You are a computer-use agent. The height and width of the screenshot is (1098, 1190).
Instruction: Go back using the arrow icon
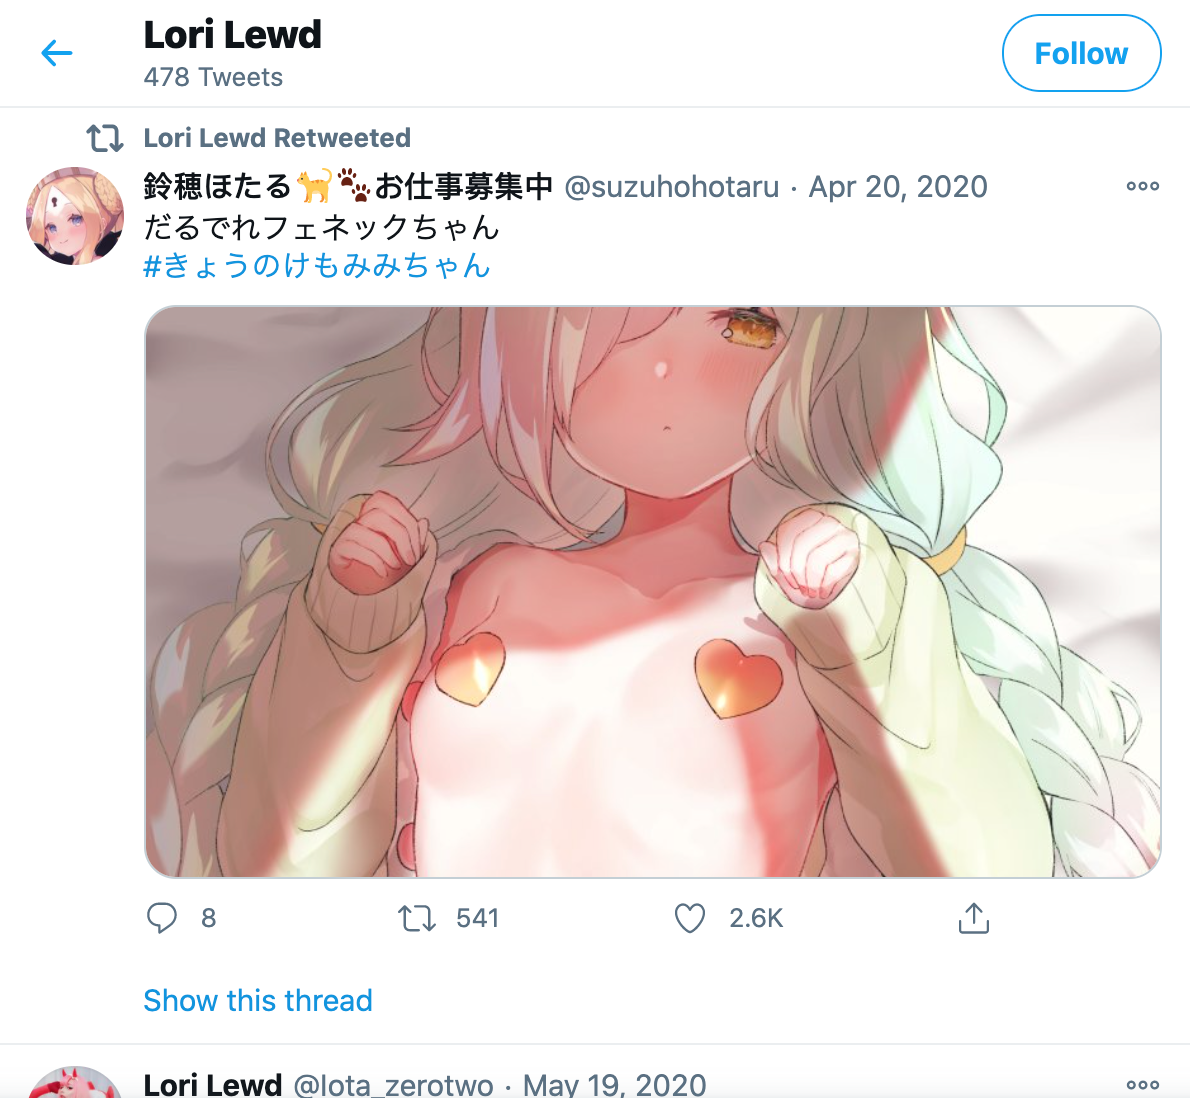(56, 53)
